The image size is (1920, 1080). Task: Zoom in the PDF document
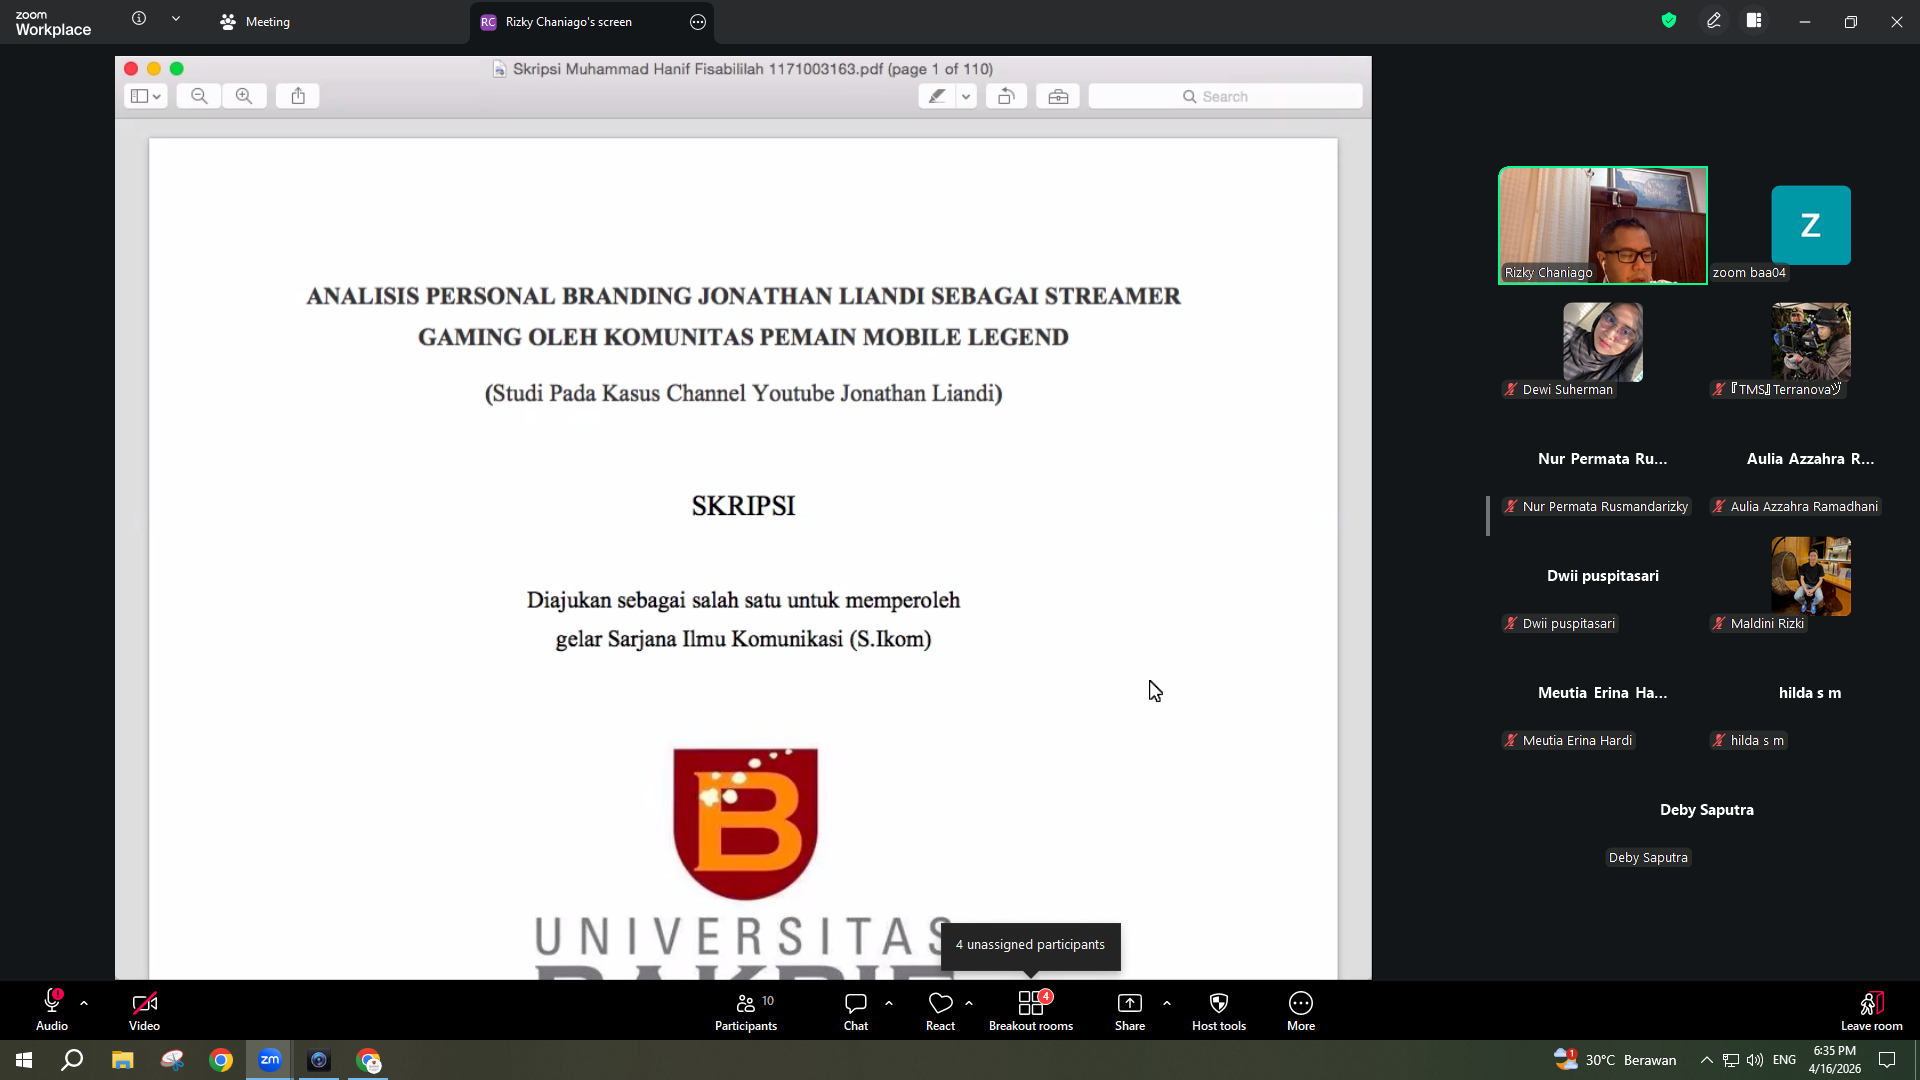click(244, 96)
